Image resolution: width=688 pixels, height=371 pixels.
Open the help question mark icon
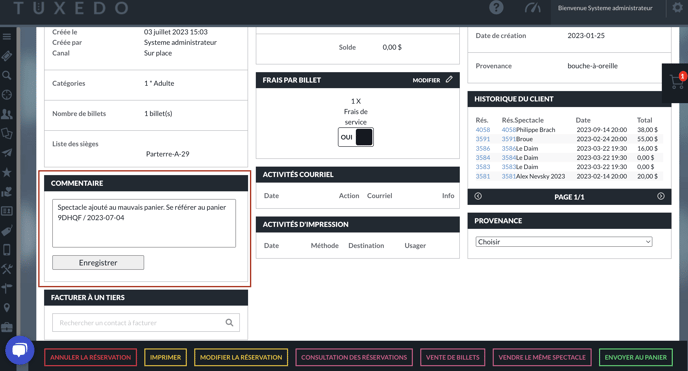[496, 7]
